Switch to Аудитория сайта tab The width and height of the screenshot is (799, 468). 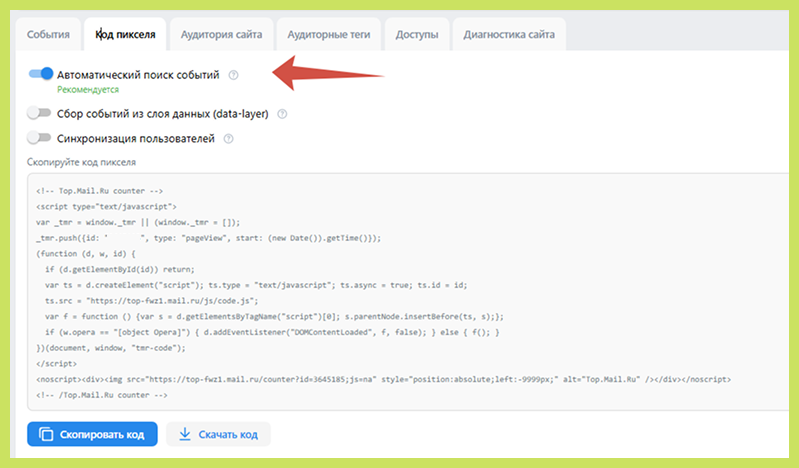tap(221, 34)
